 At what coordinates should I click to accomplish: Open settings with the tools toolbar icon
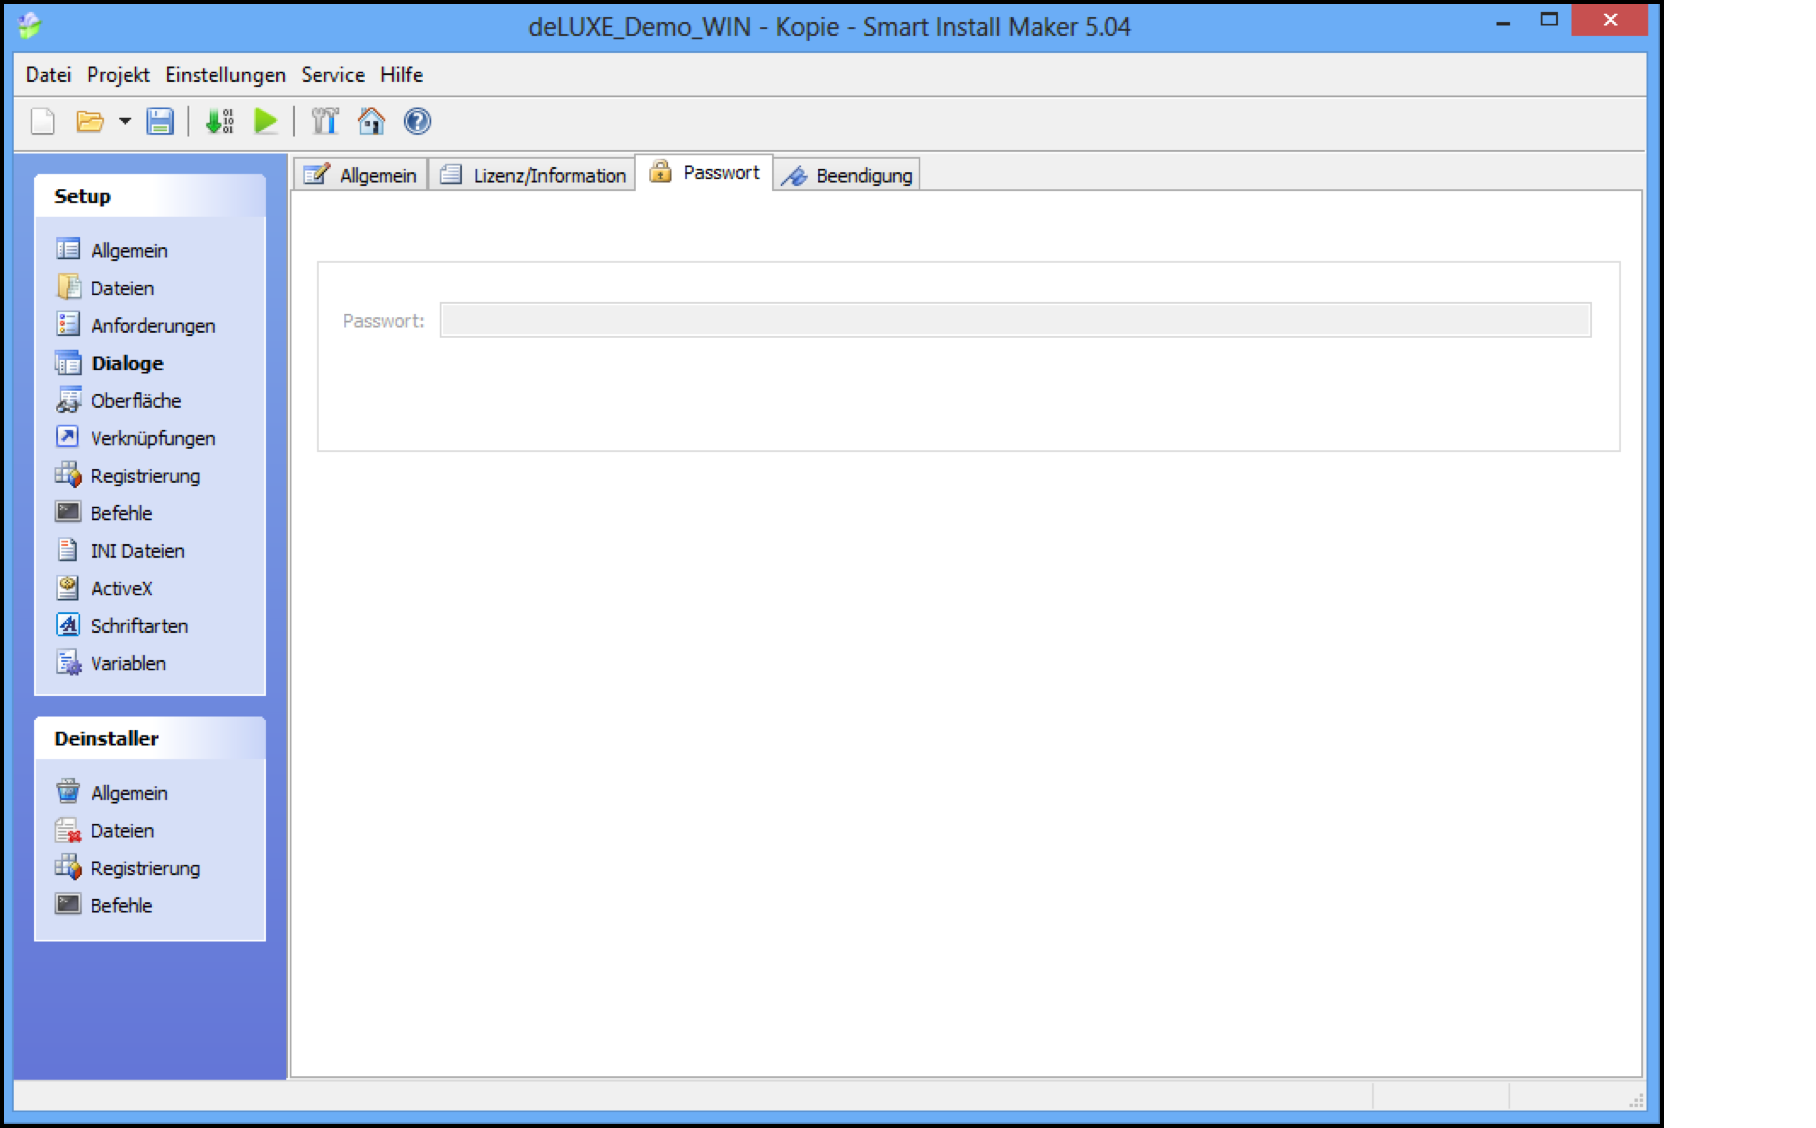click(325, 122)
